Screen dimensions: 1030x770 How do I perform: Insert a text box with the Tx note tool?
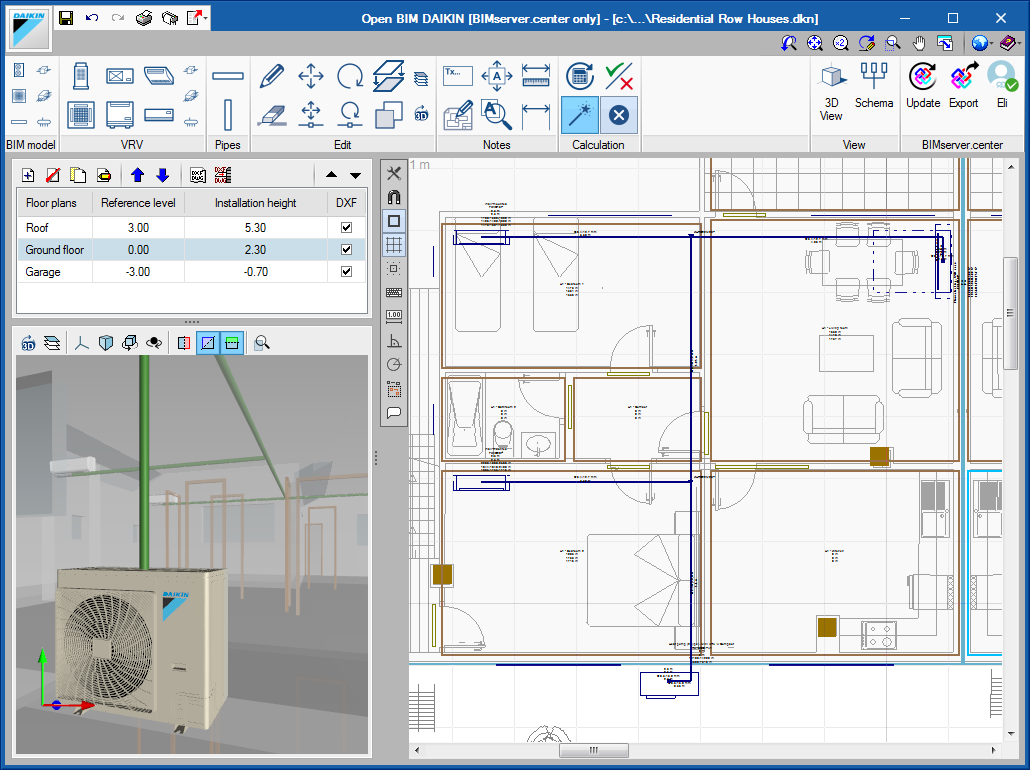[458, 76]
